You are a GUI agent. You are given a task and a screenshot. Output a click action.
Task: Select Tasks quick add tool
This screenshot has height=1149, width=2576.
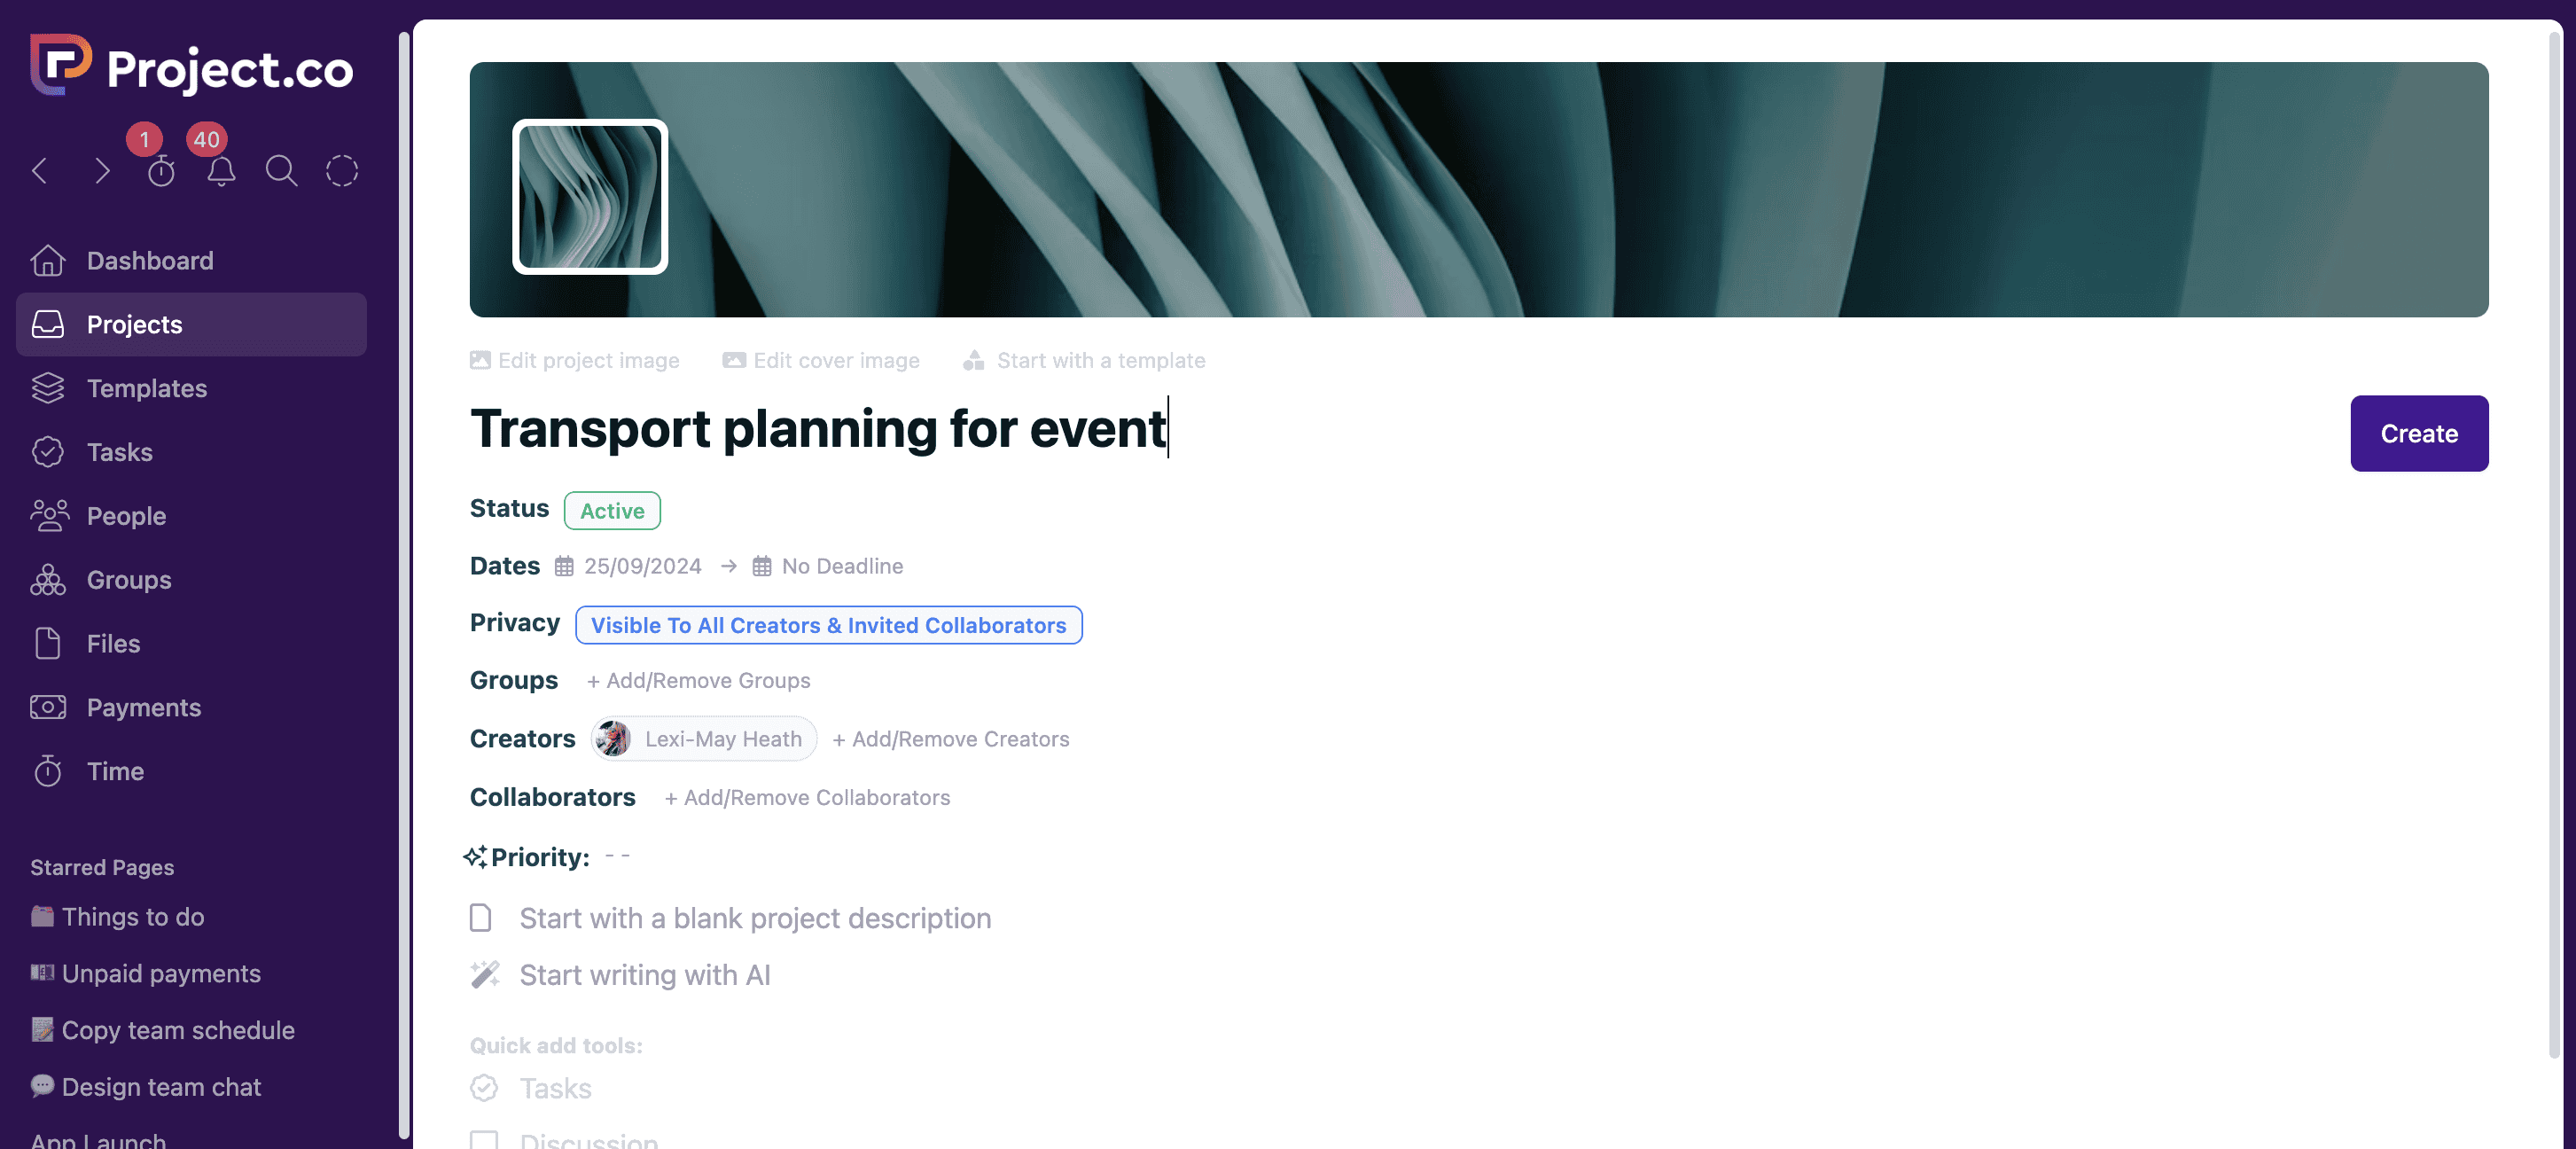coord(554,1088)
